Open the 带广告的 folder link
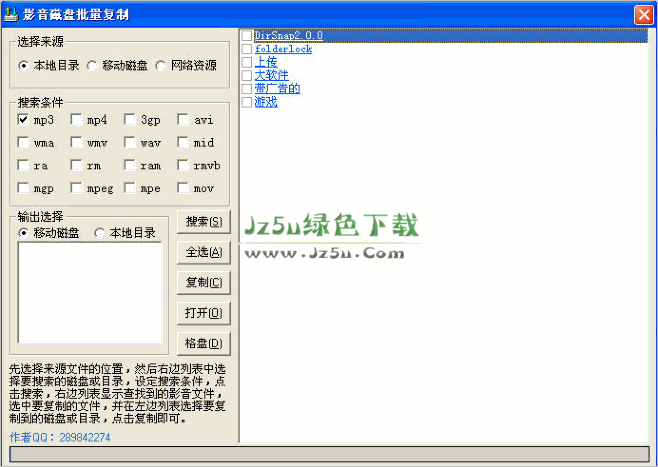The image size is (658, 467). 277,89
